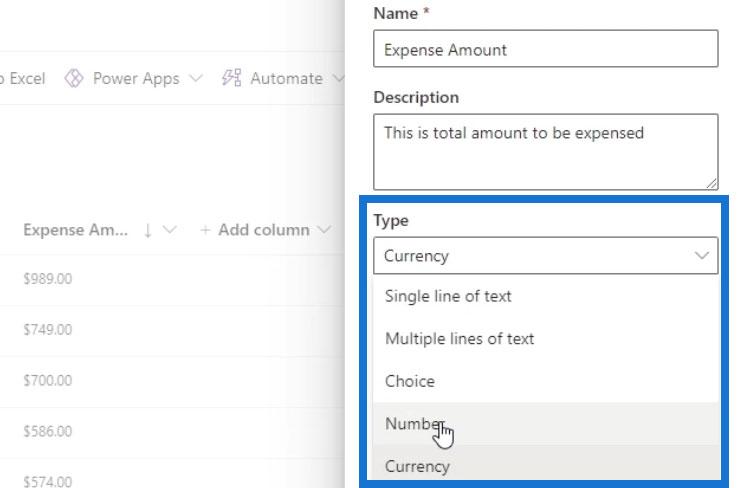This screenshot has height=488, width=747.
Task: Select Multiple lines of text option
Action: click(546, 339)
